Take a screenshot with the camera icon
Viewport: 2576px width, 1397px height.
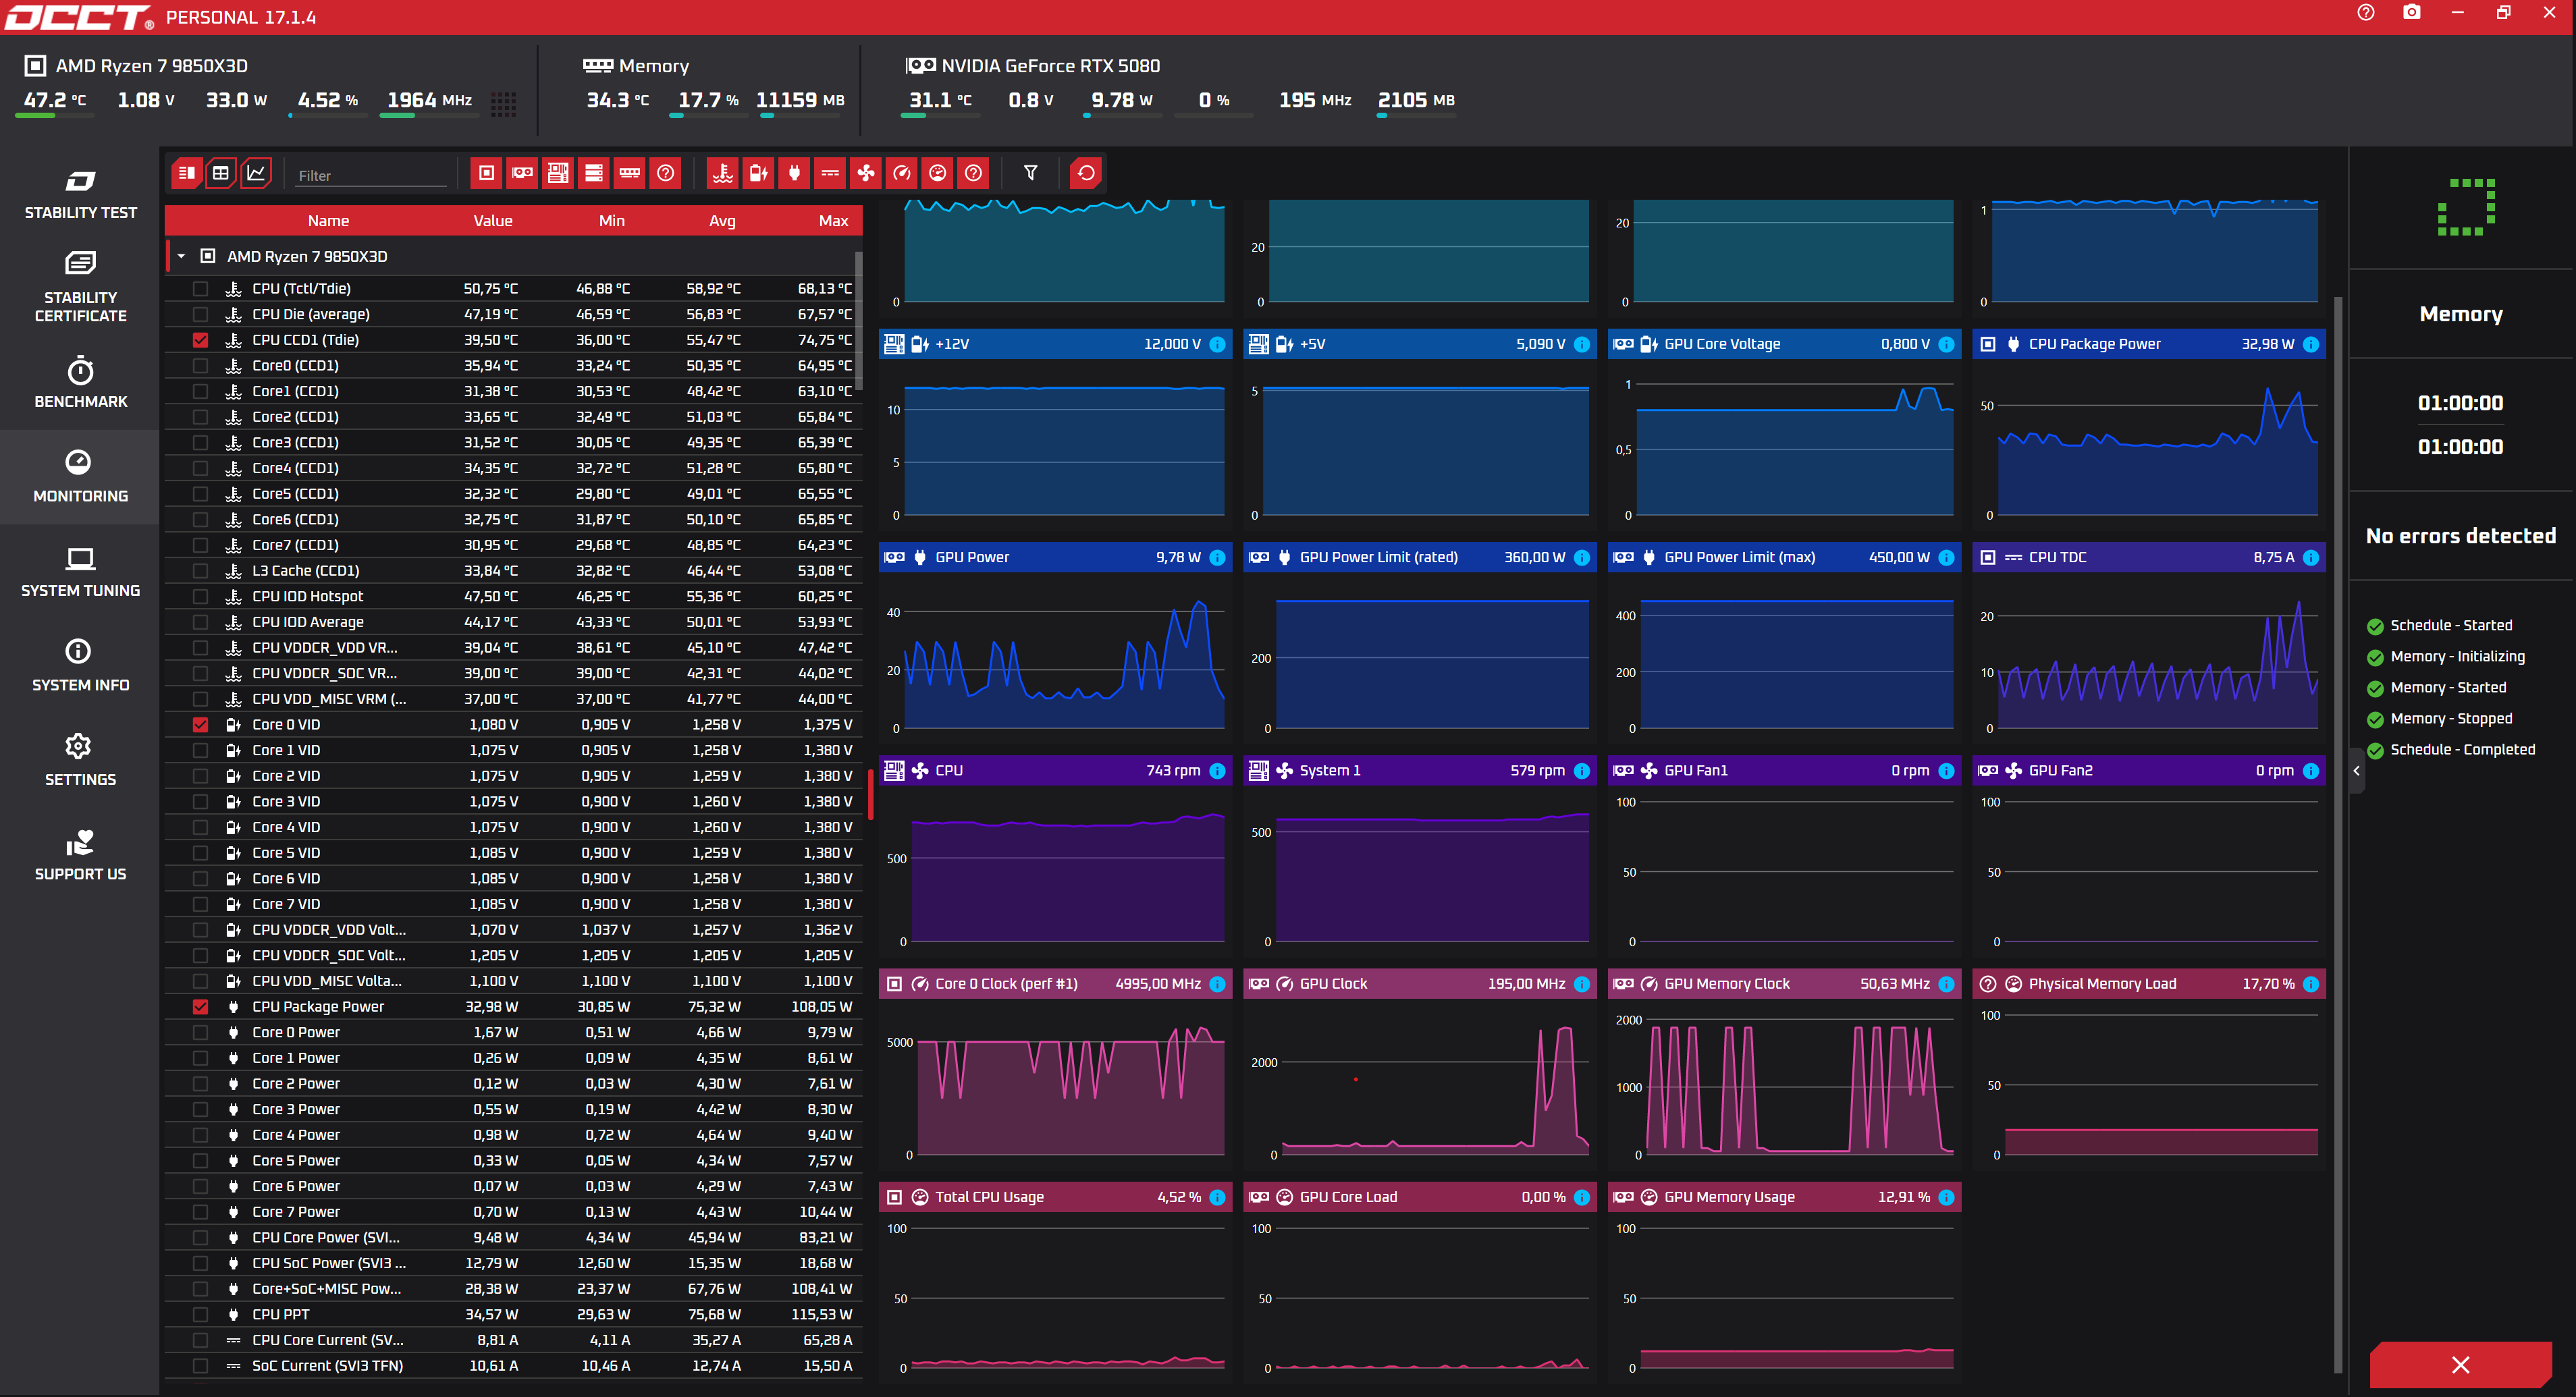(2412, 13)
